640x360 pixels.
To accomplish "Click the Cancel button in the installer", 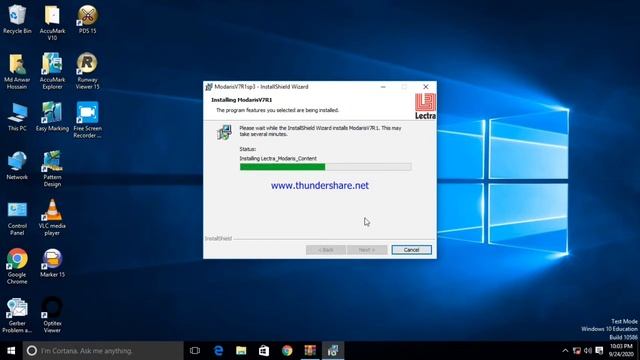I will 411,250.
